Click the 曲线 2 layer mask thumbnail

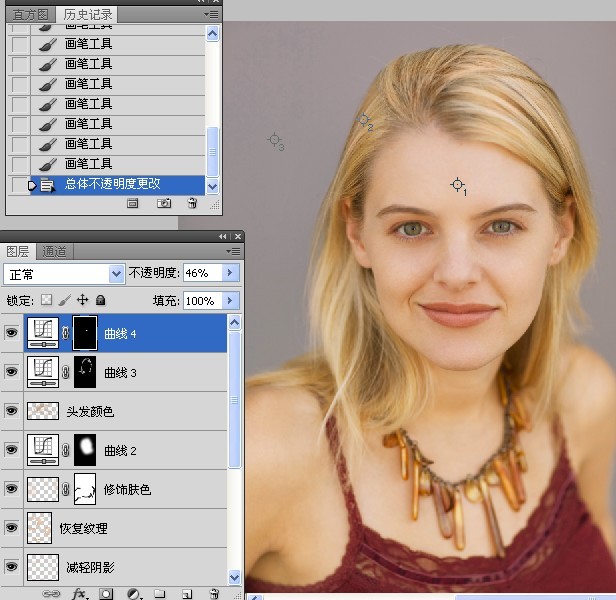pos(86,450)
